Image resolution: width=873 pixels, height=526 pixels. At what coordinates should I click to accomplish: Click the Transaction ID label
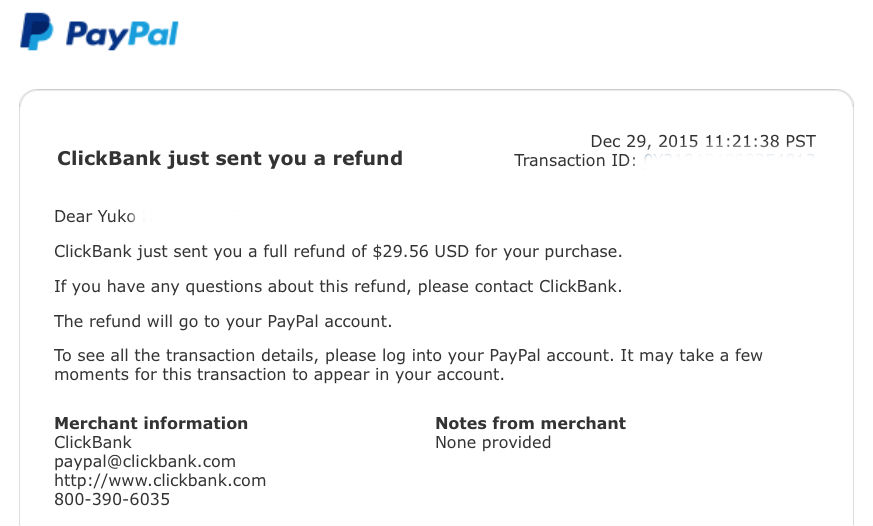point(575,161)
